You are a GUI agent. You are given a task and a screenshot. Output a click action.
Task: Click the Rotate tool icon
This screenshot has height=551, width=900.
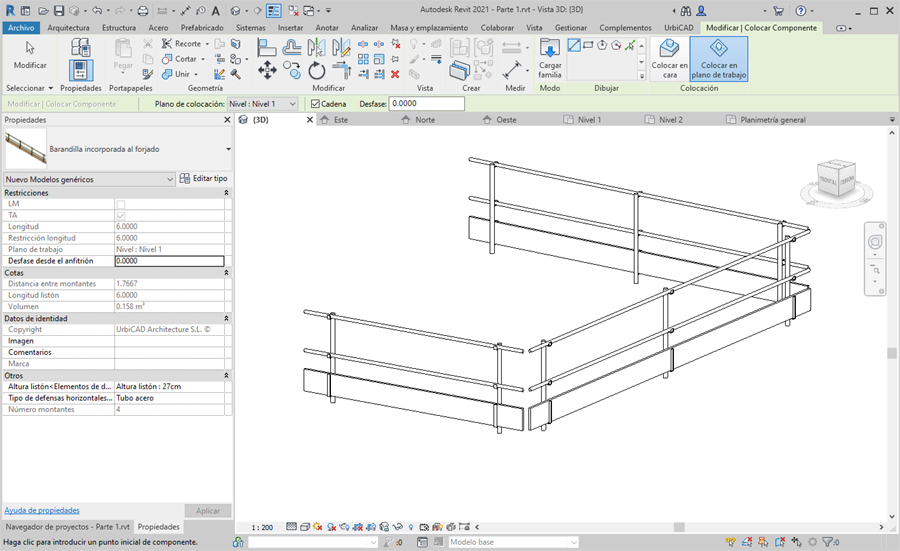(317, 70)
